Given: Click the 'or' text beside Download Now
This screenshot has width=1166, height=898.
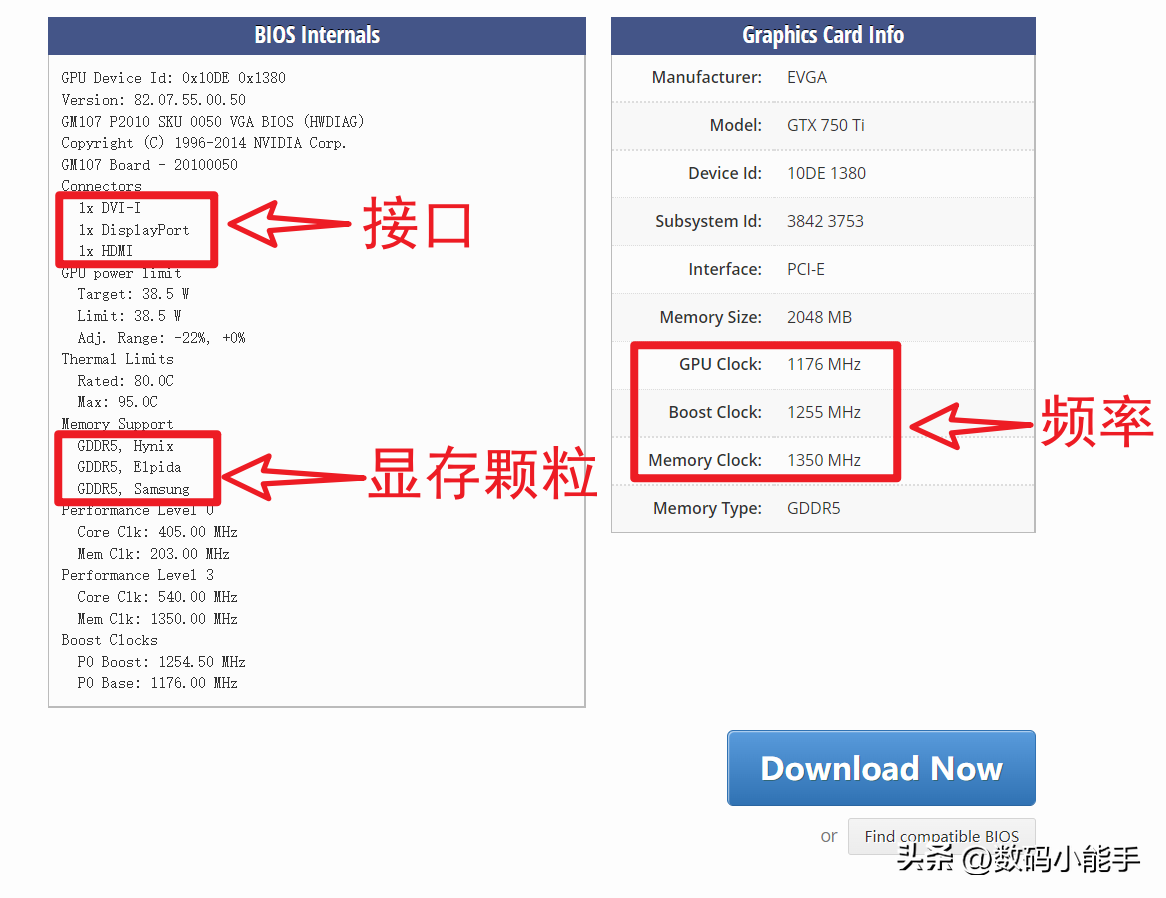Looking at the screenshot, I should pos(828,836).
